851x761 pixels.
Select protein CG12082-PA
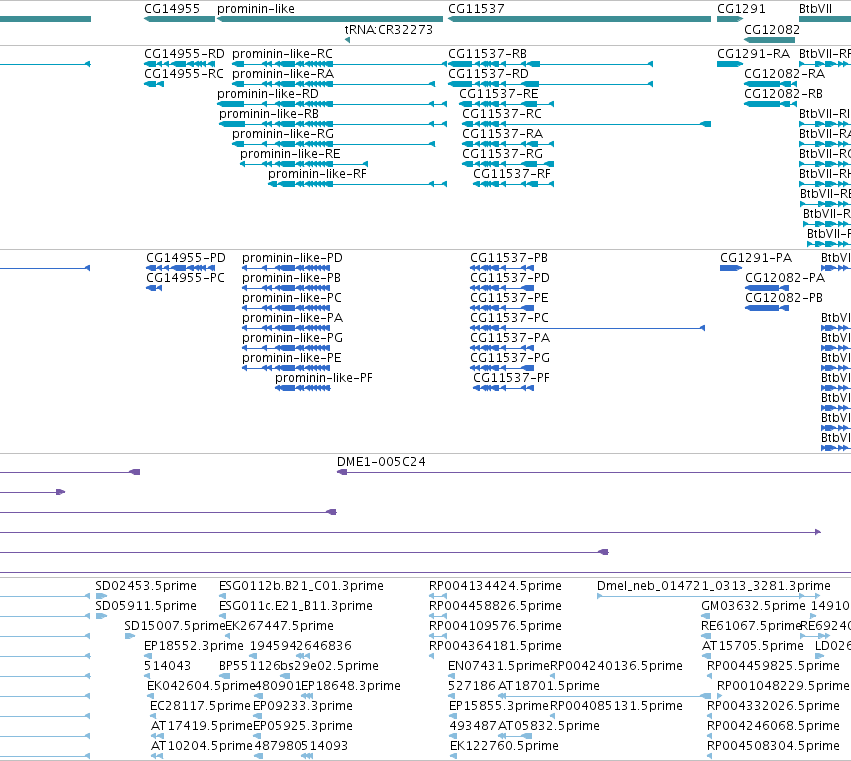[767, 288]
